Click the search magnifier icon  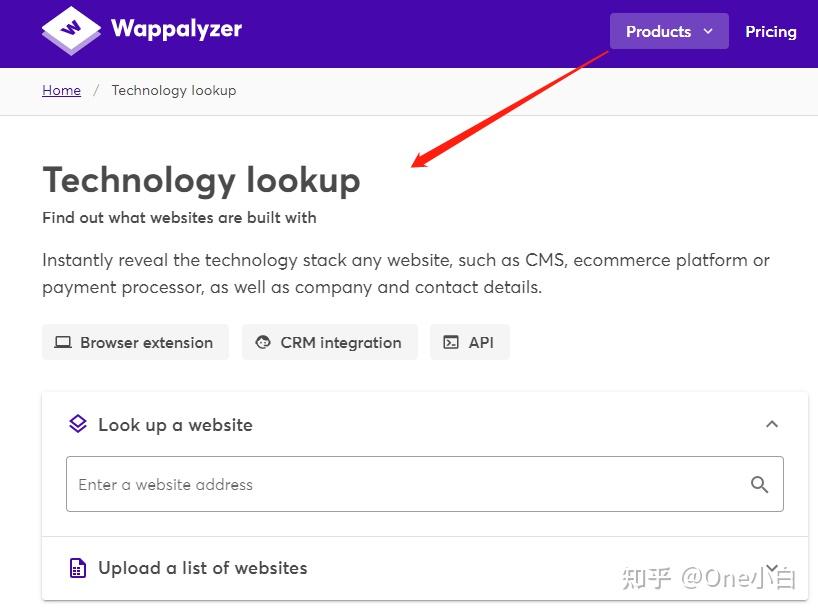759,483
